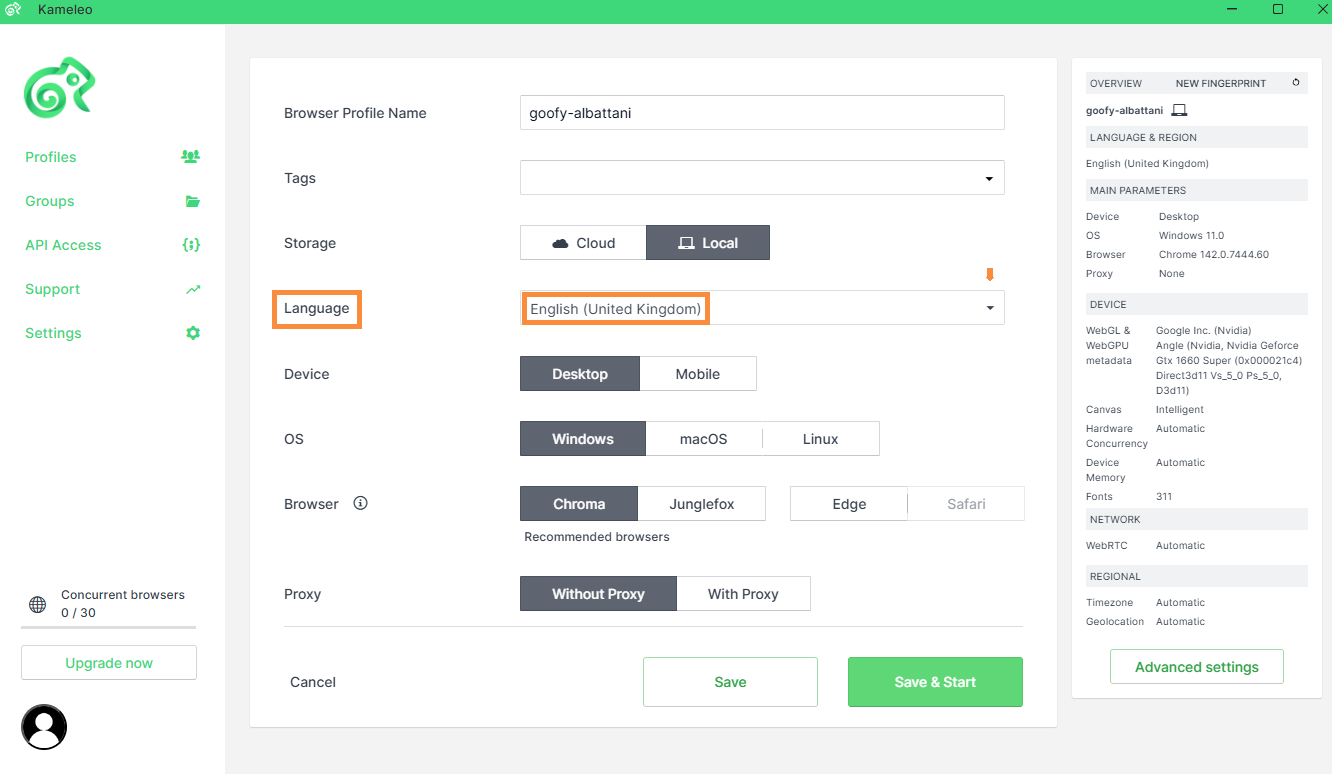Click NEW FINGERPRINT in overview panel
Screen dimensions: 1332x774
(x=1221, y=84)
